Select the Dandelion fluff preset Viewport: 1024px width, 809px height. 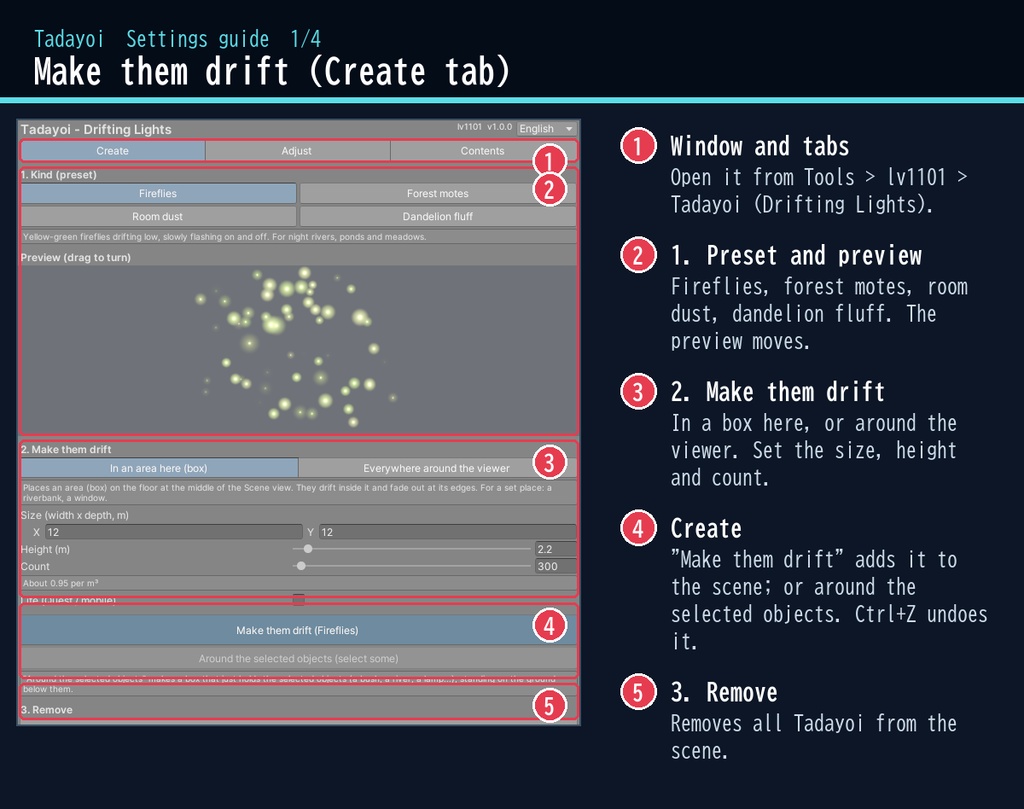(x=438, y=216)
